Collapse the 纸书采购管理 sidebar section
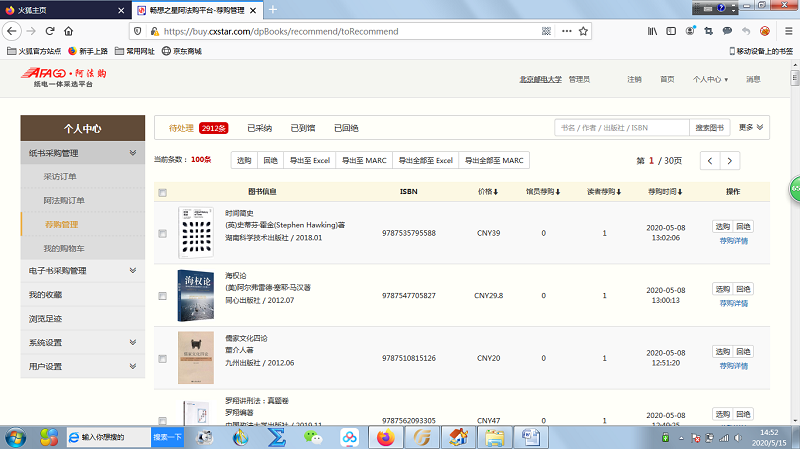 click(x=133, y=153)
